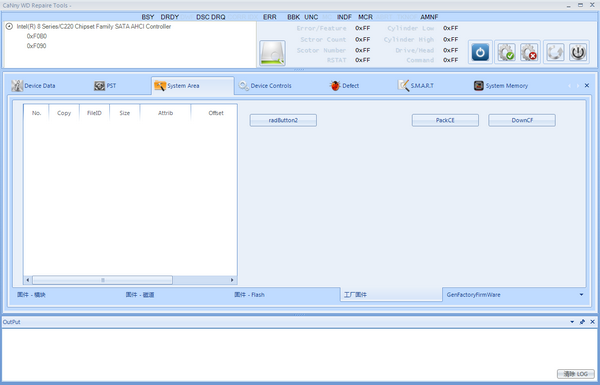Click the 清除 LOG button
The height and width of the screenshot is (385, 600).
576,374
